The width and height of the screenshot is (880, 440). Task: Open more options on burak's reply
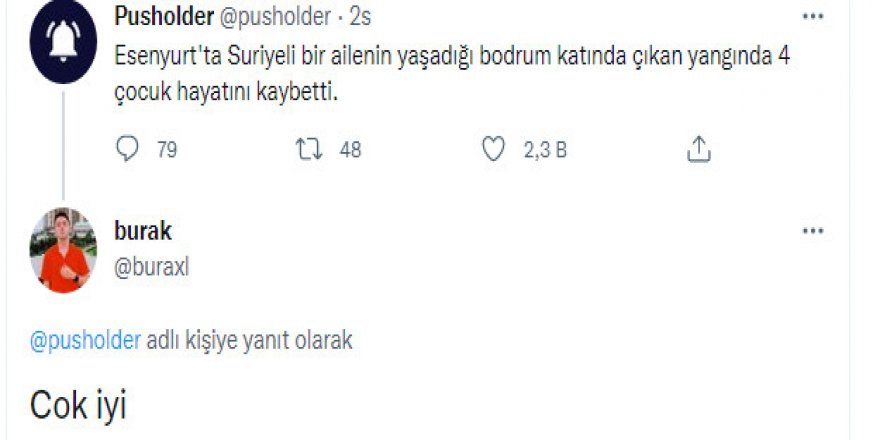coord(815,232)
